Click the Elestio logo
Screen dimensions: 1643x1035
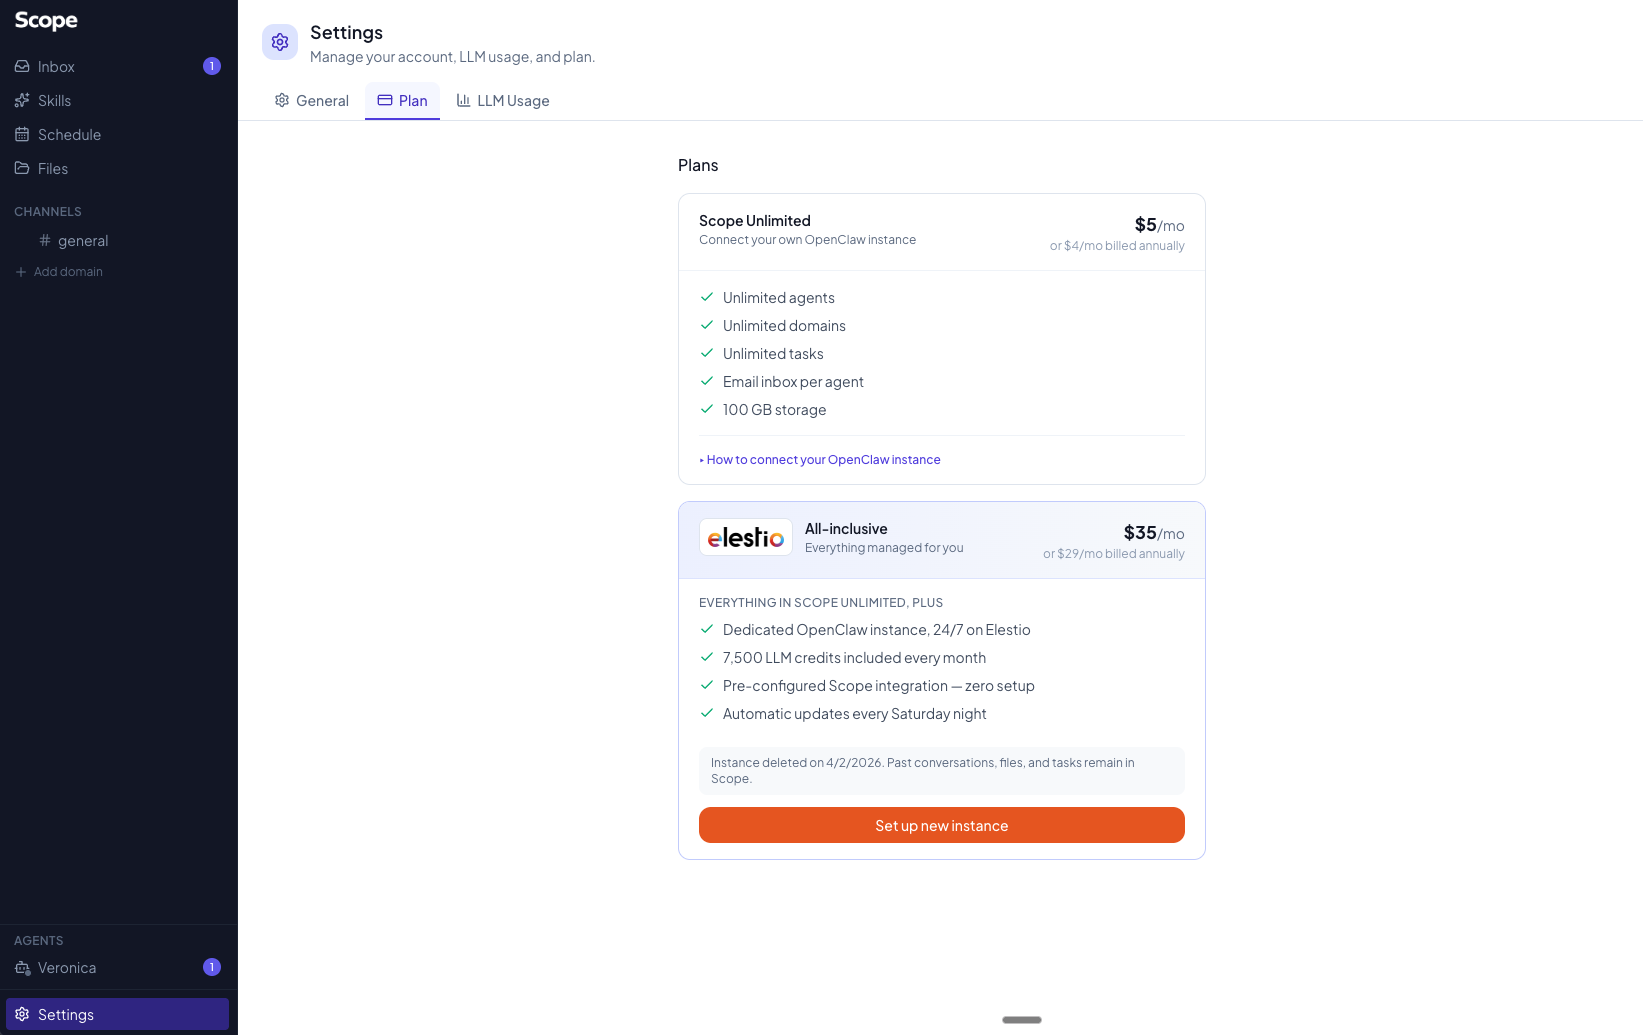(746, 538)
